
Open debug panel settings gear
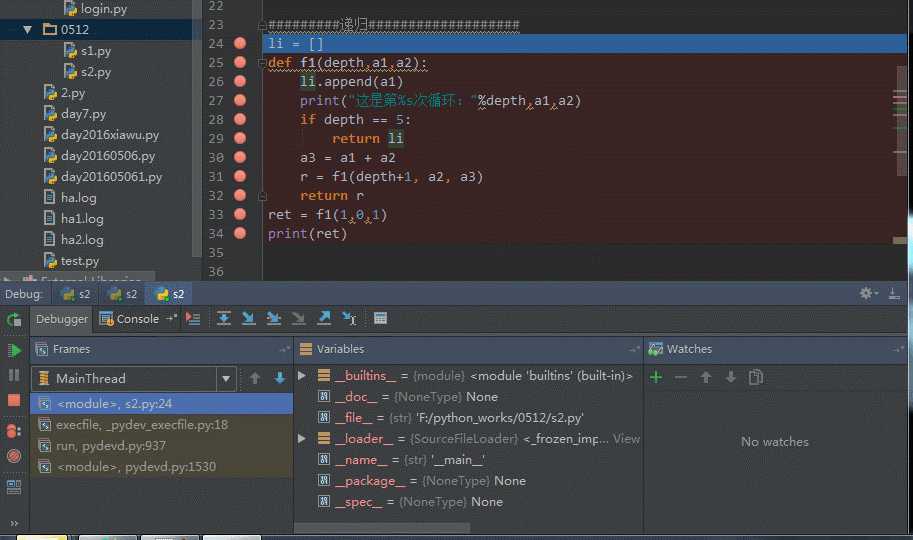tap(868, 294)
